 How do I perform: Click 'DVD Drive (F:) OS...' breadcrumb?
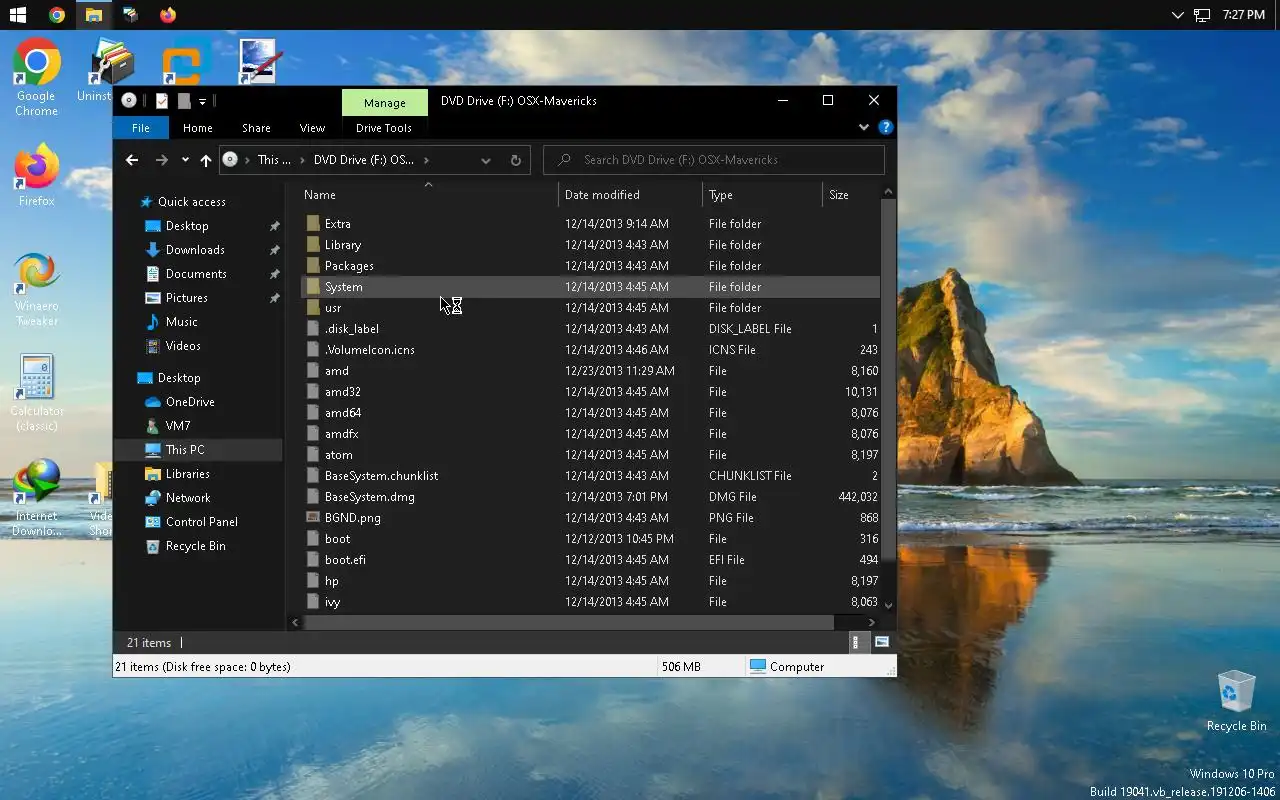364,160
